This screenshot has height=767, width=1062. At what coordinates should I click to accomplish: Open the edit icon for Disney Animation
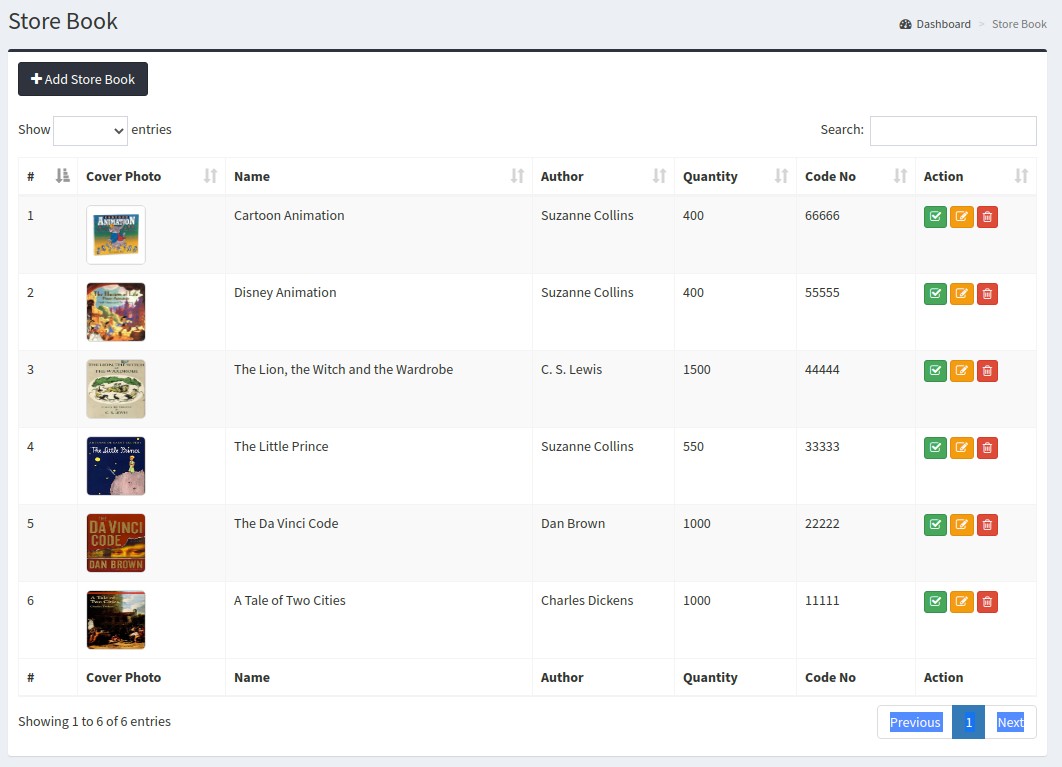pyautogui.click(x=961, y=293)
